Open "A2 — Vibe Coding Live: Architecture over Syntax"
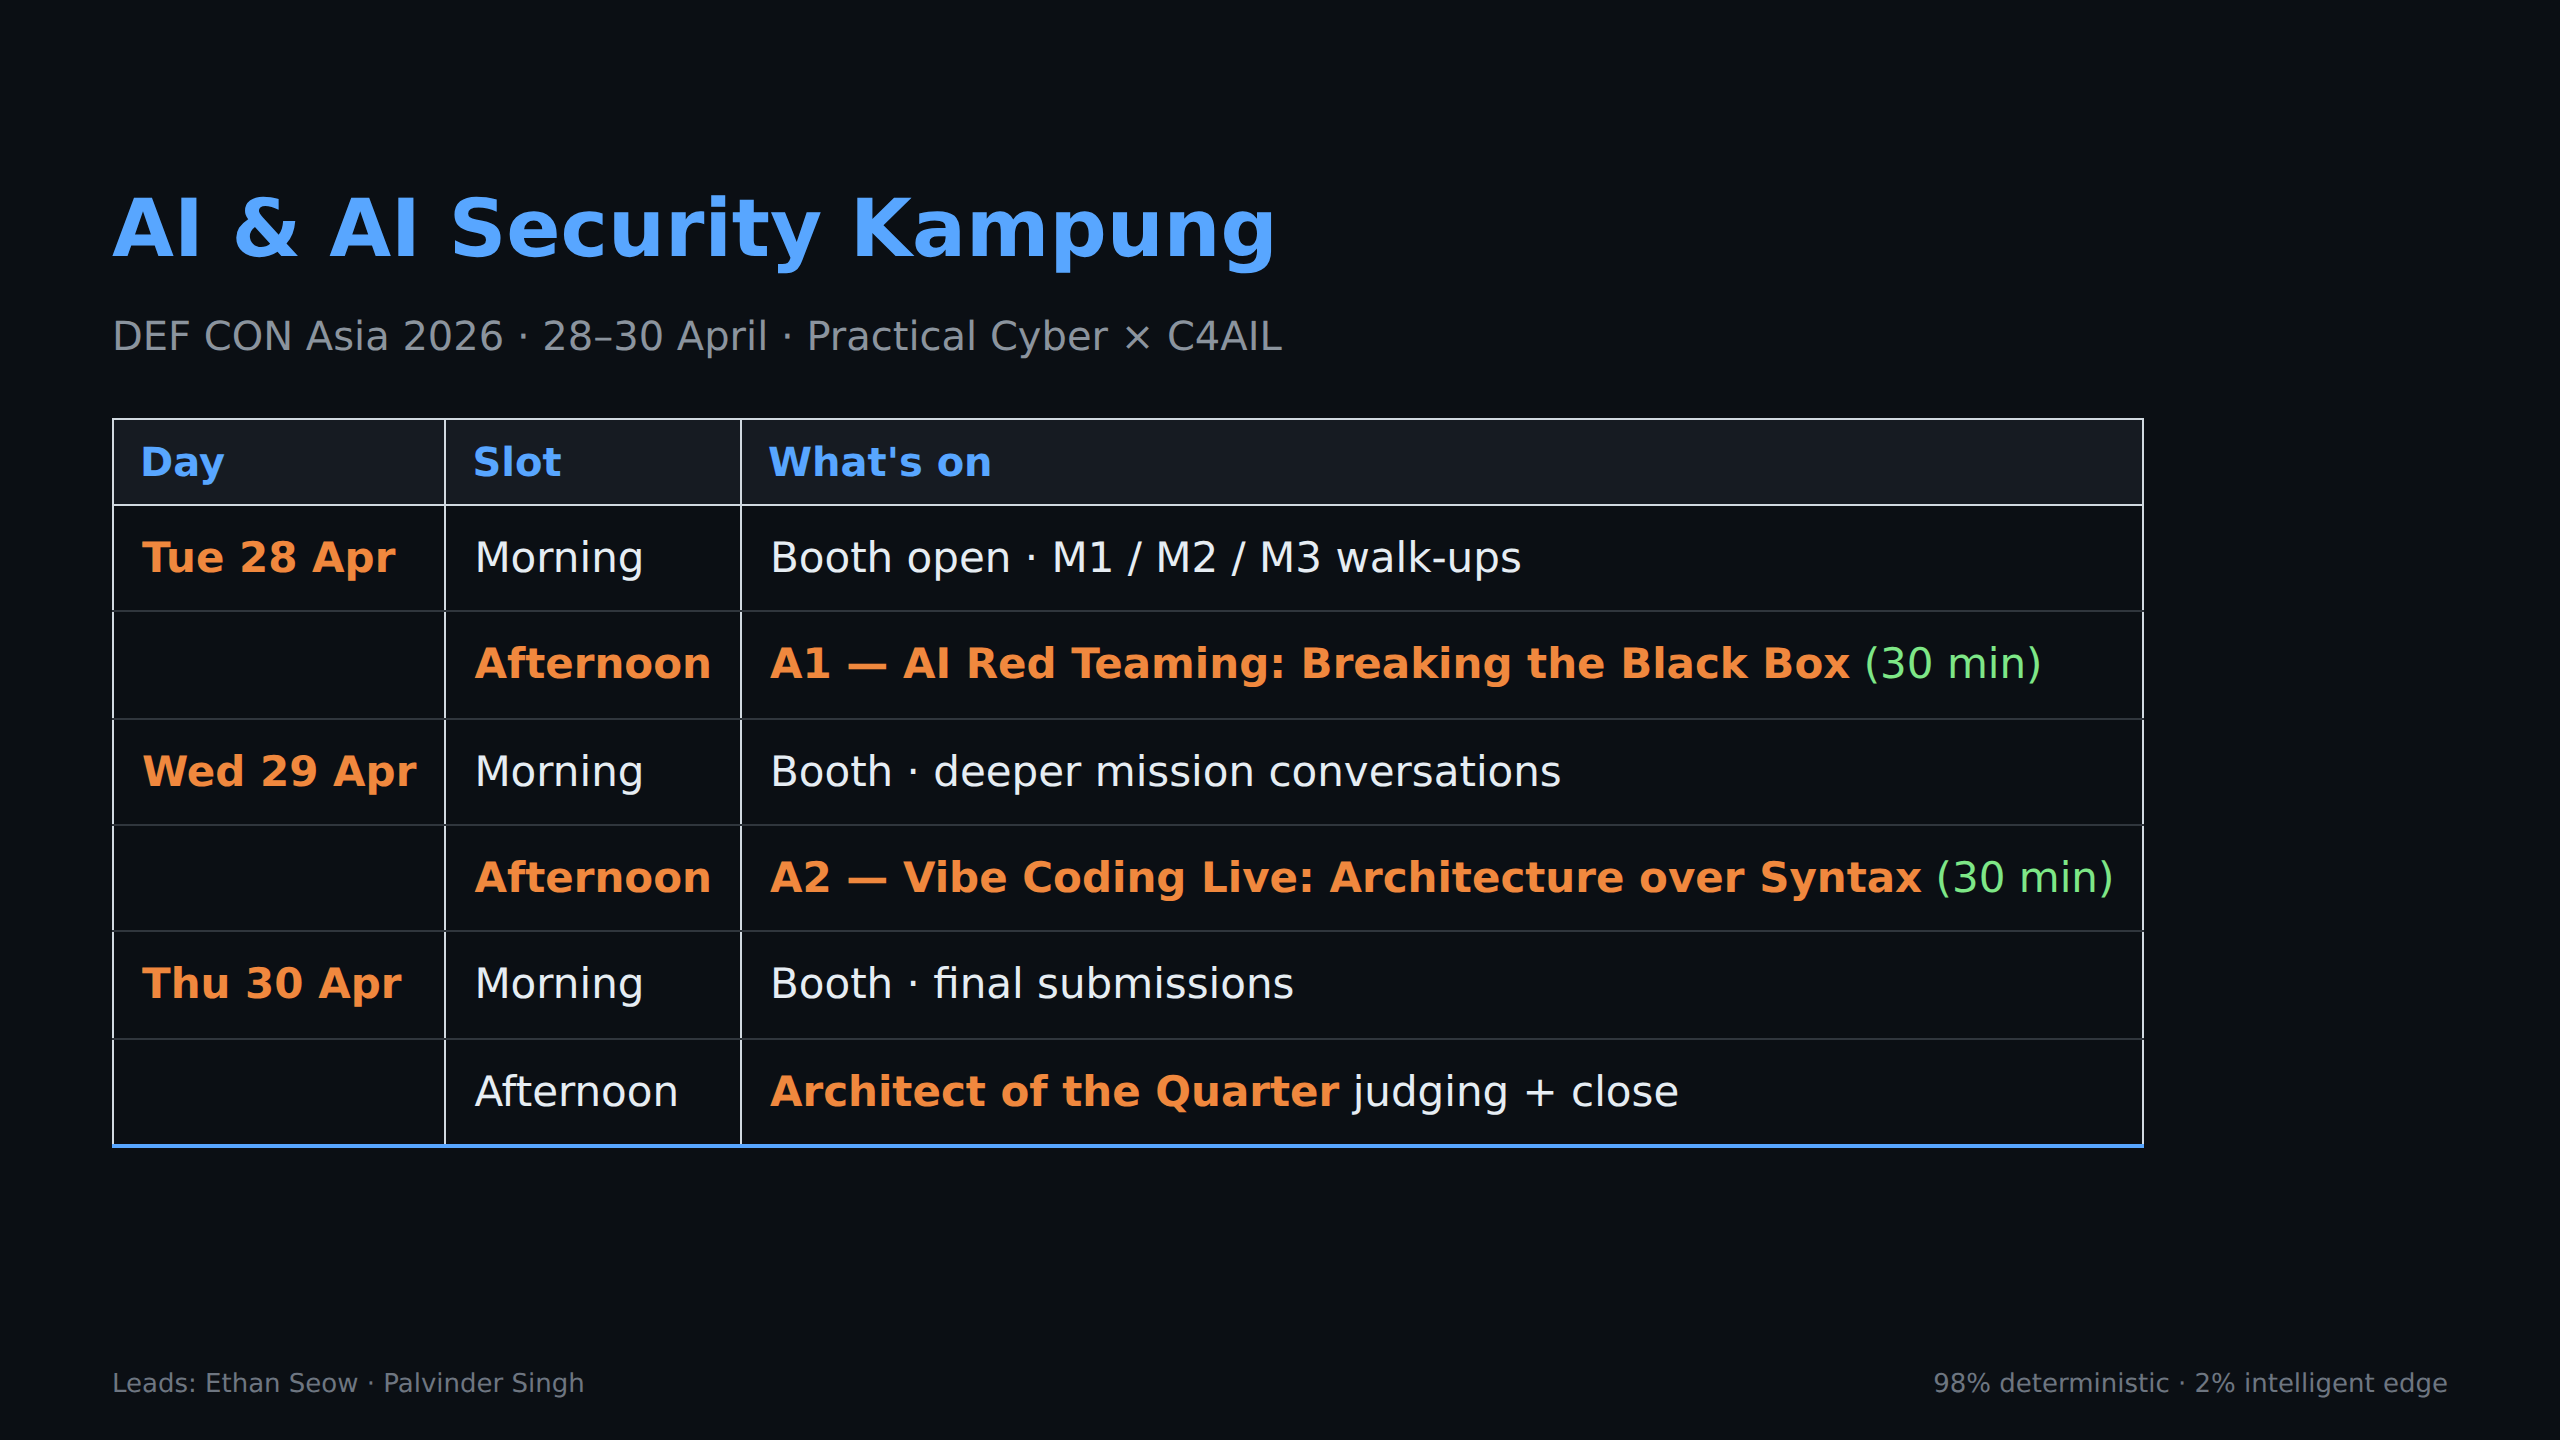2560x1440 pixels. 1345,878
